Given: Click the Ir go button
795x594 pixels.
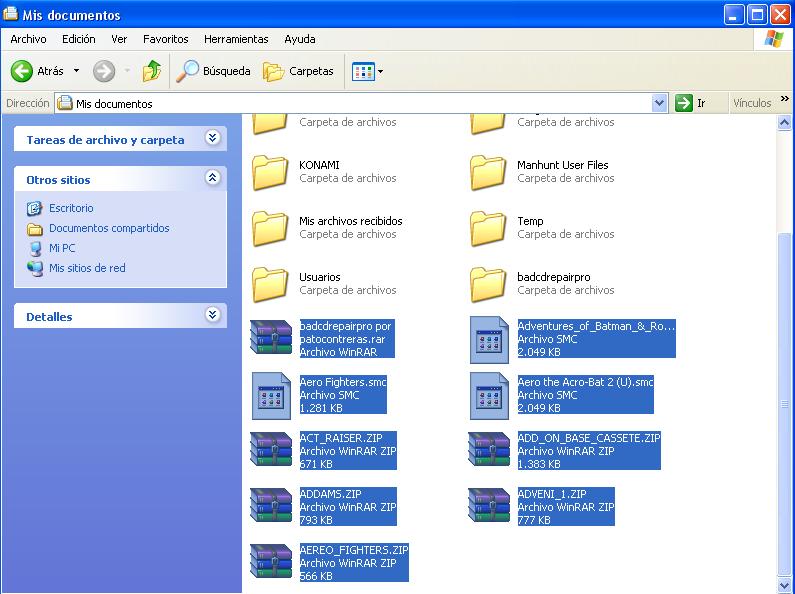Looking at the screenshot, I should [x=691, y=103].
